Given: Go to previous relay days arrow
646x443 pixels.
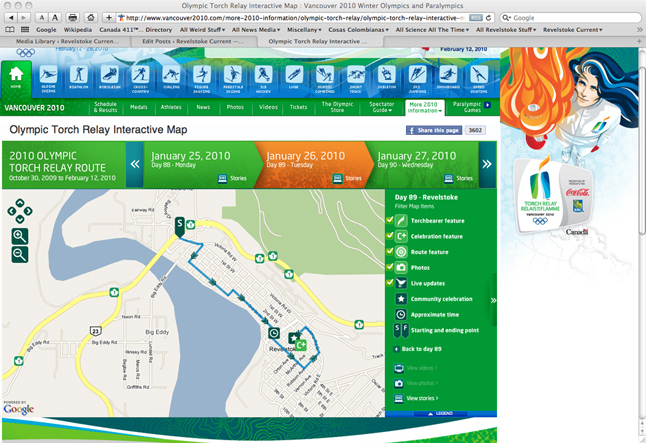Looking at the screenshot, I should pos(135,164).
